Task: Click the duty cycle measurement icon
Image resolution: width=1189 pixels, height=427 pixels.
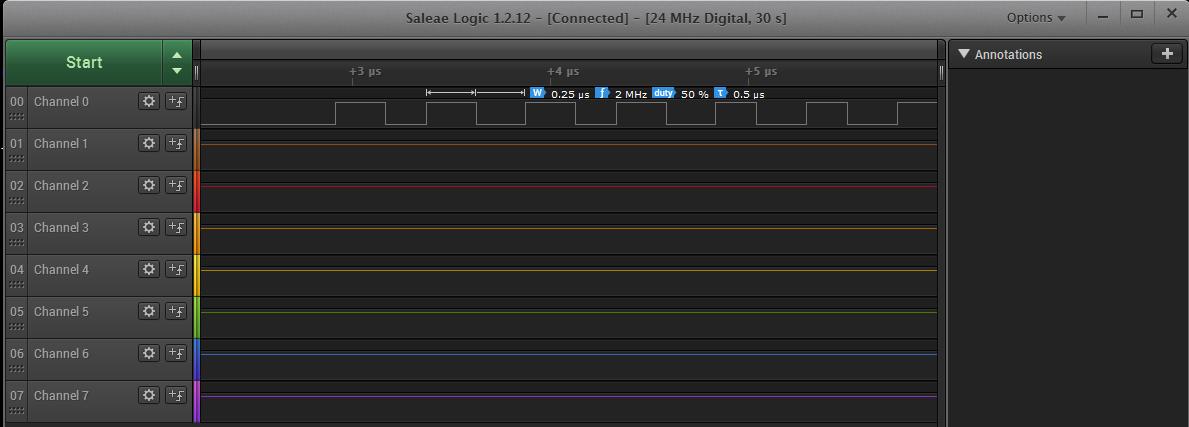Action: pos(664,93)
